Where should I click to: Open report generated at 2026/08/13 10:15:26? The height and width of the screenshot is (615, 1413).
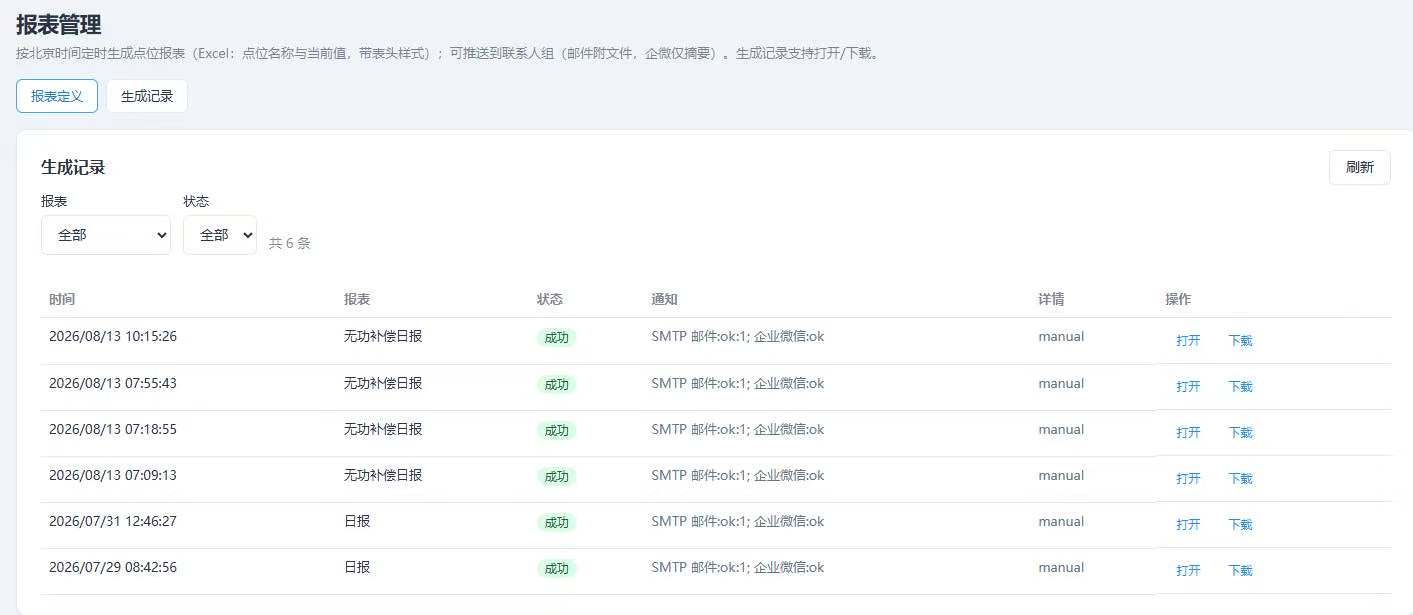click(x=1188, y=340)
